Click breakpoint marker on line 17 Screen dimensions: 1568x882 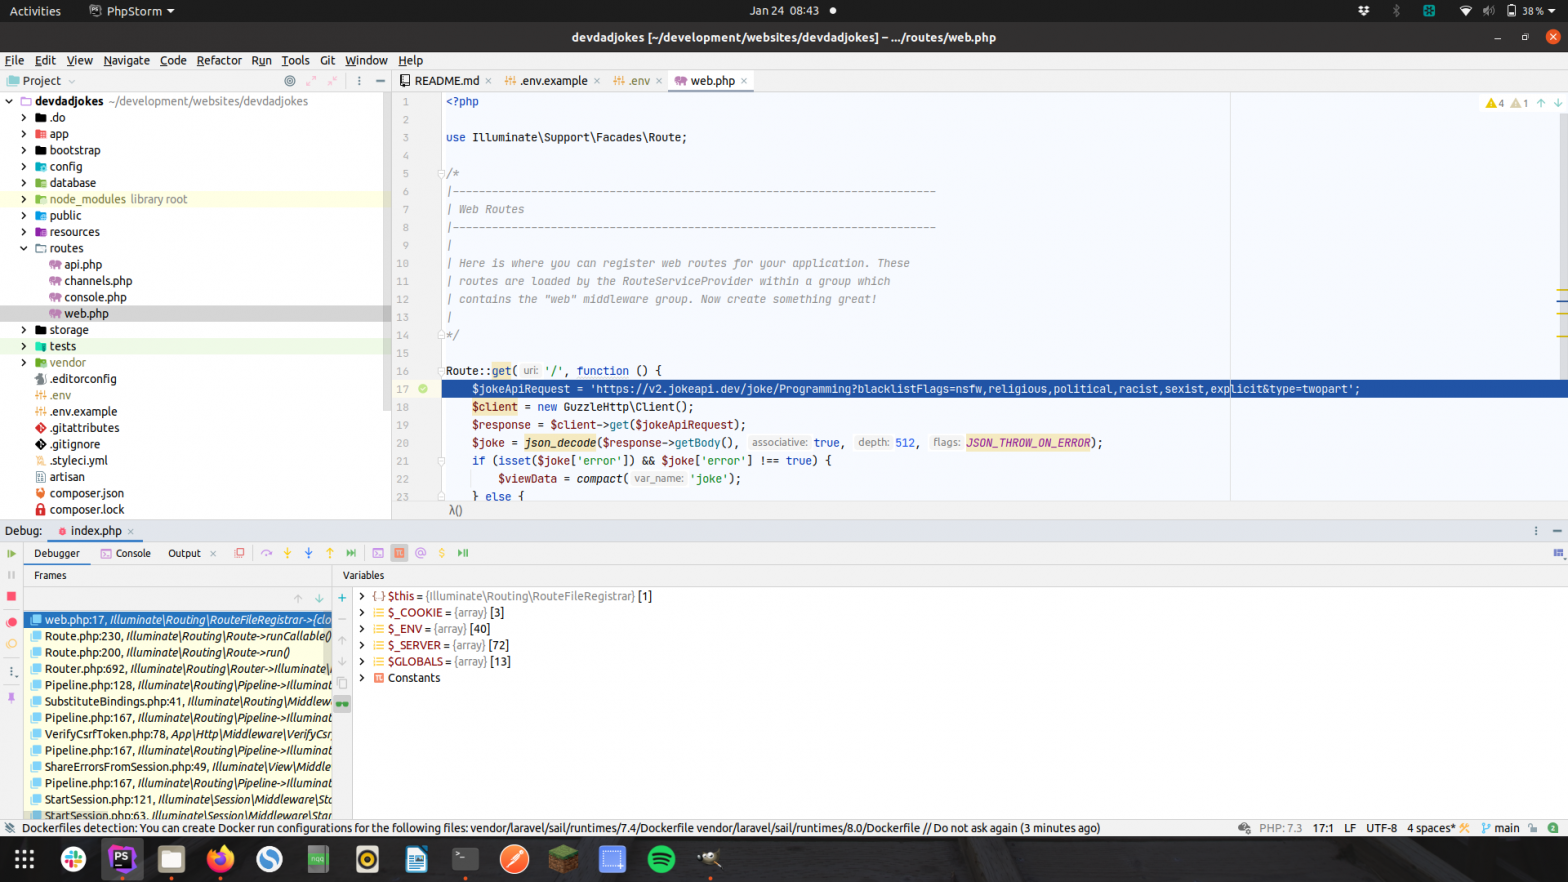tap(423, 389)
